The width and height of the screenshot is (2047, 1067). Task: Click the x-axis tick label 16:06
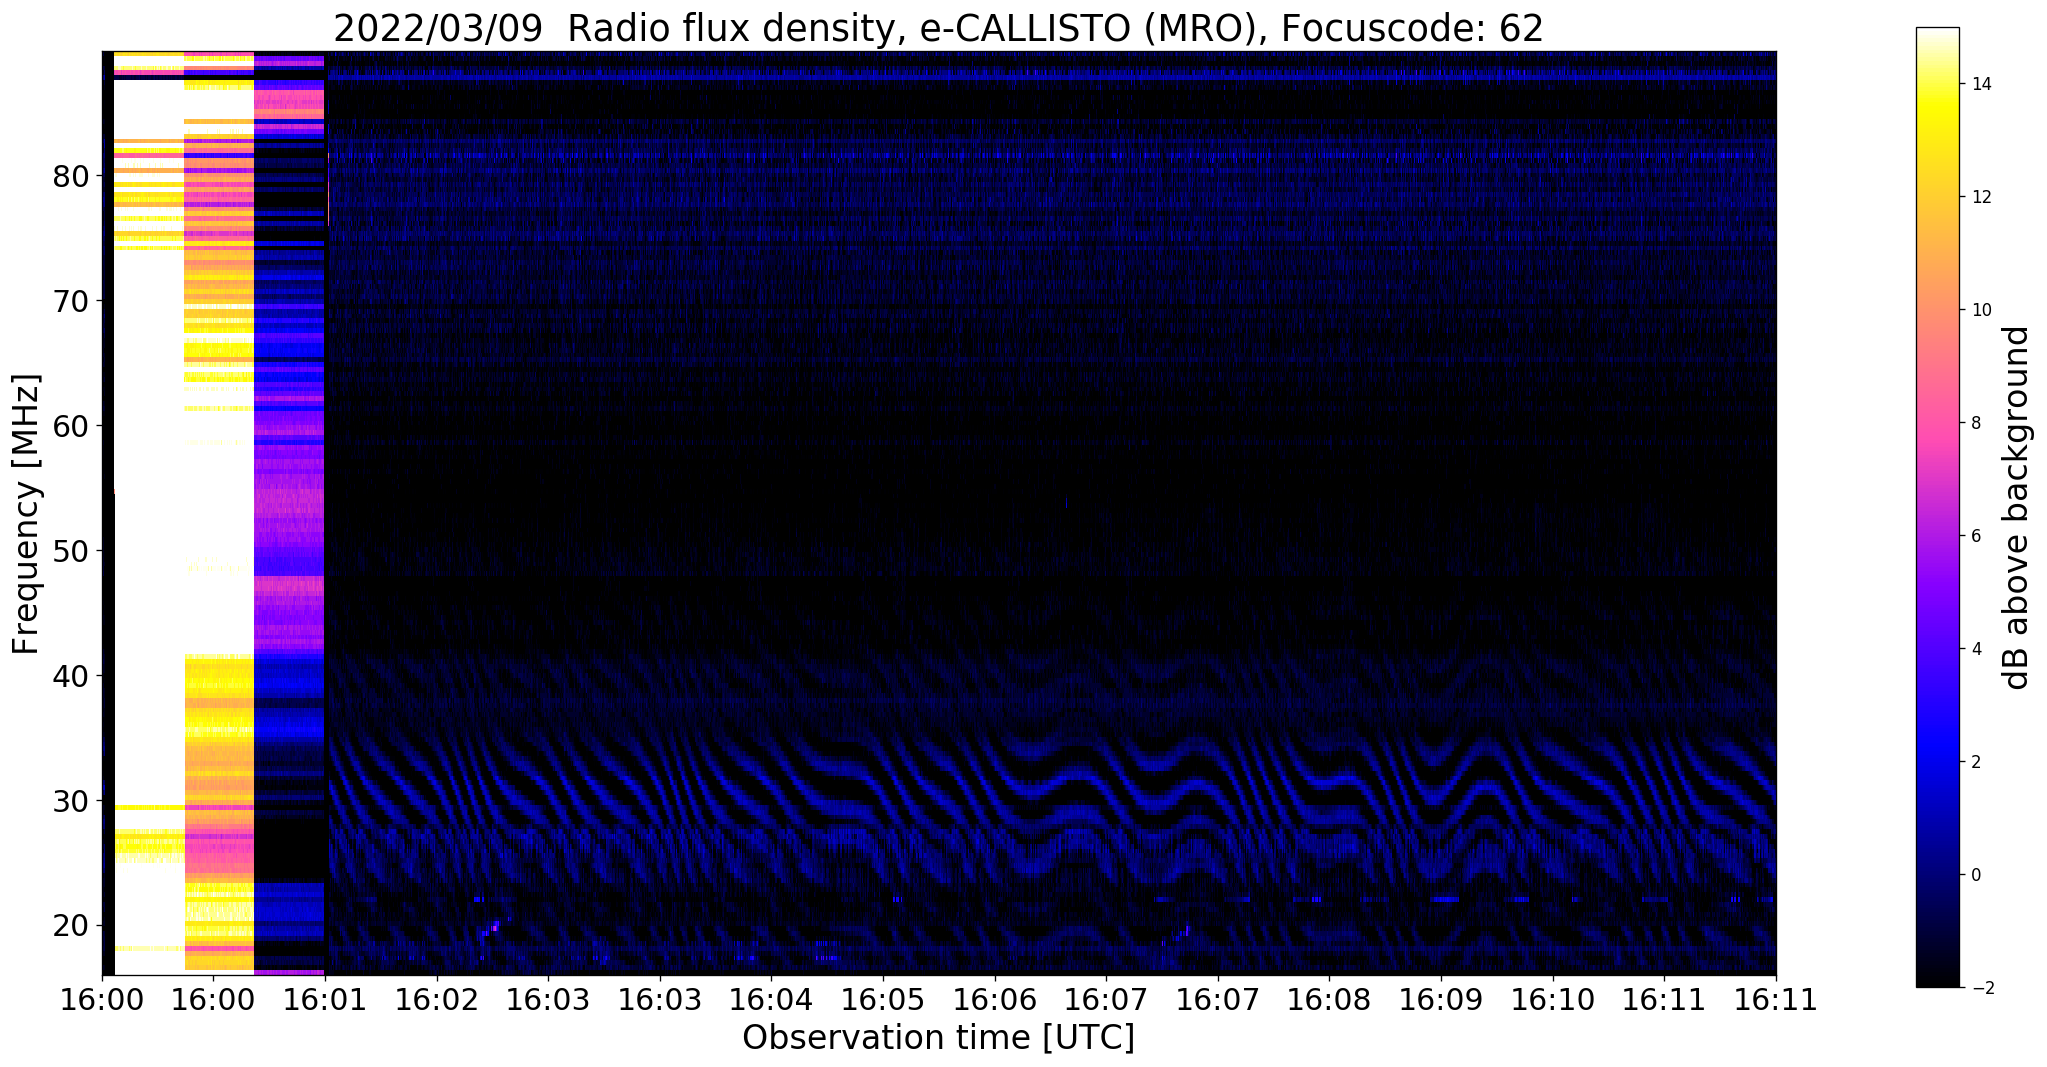click(995, 1000)
